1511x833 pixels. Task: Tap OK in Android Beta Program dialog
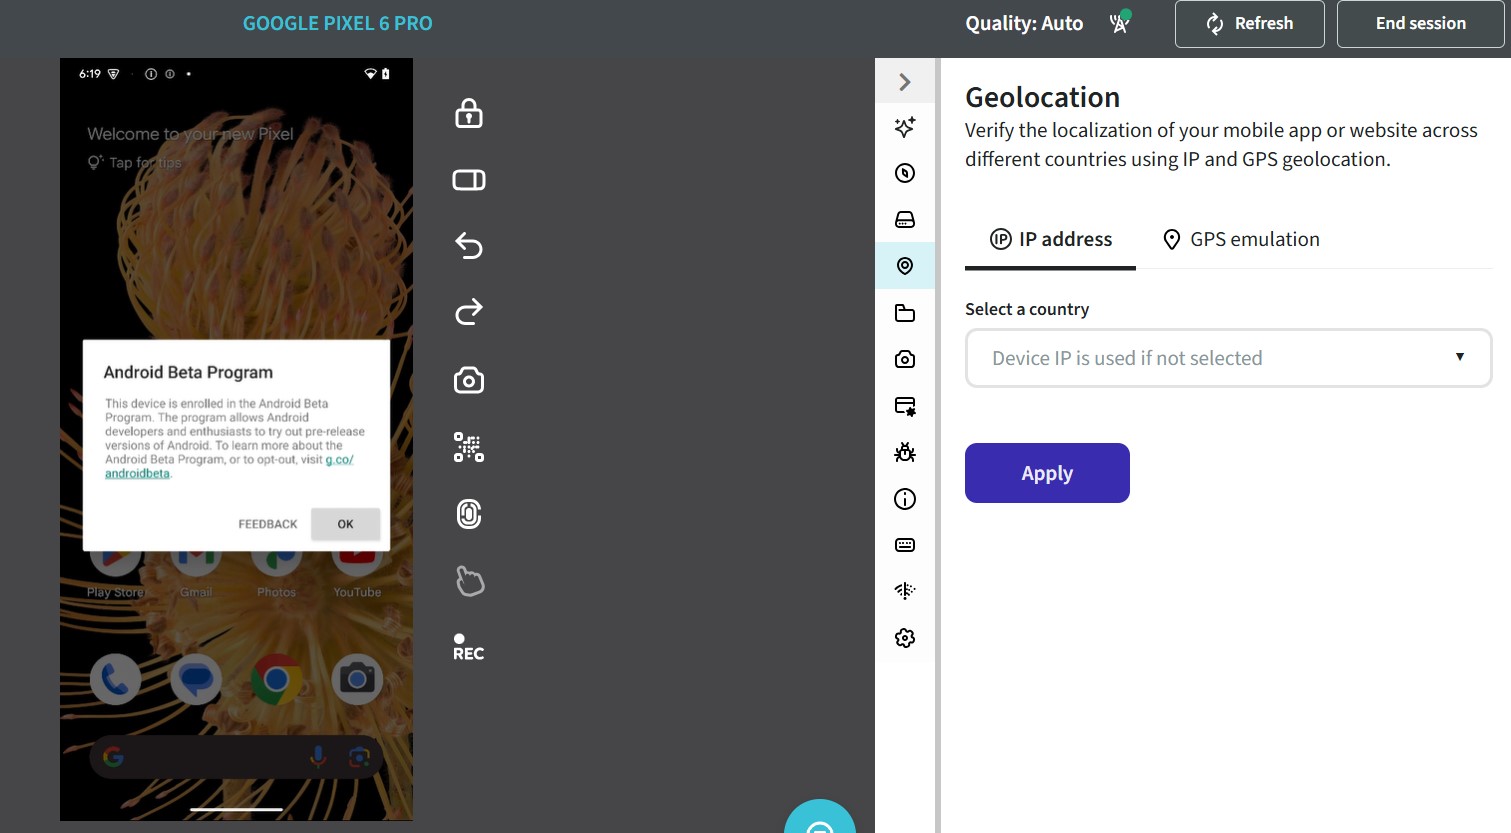point(345,524)
